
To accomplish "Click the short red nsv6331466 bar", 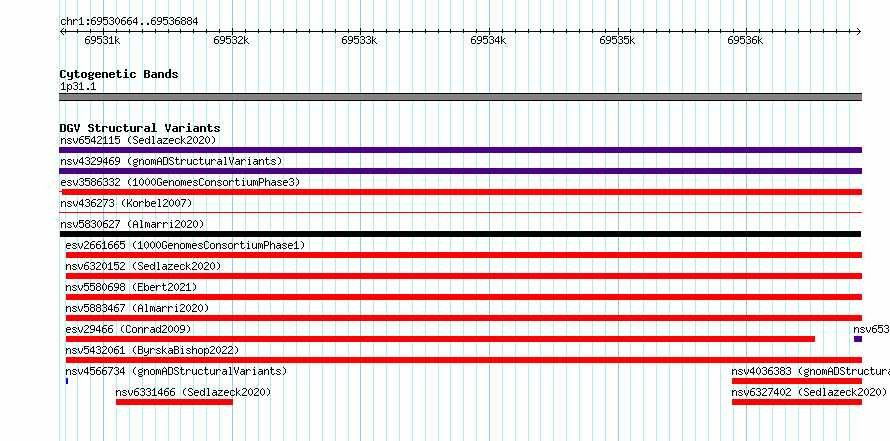I will [x=174, y=402].
